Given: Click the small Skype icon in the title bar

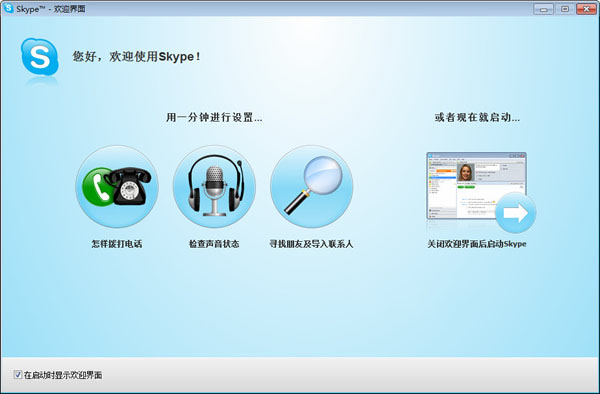Looking at the screenshot, I should 8,8.
